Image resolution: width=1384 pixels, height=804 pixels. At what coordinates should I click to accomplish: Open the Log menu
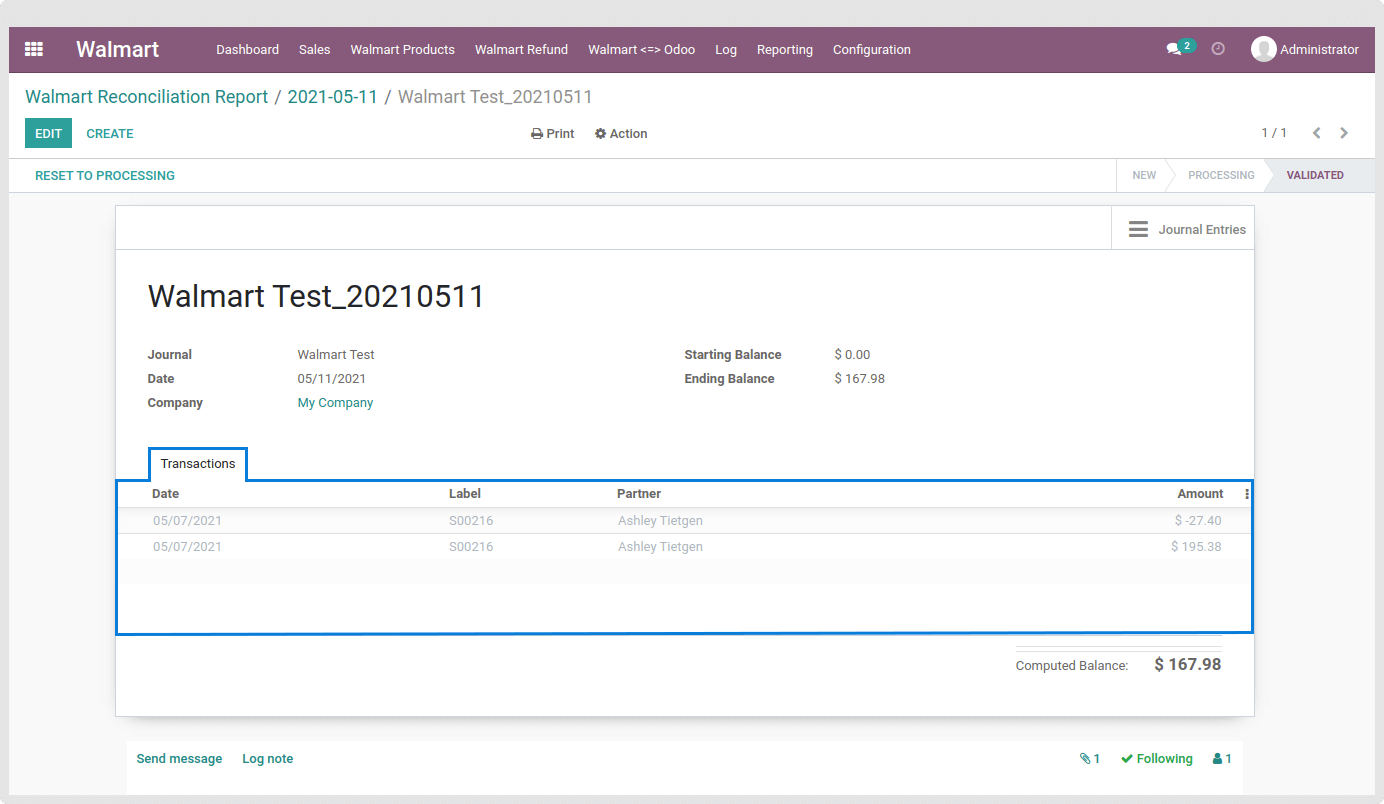click(726, 49)
